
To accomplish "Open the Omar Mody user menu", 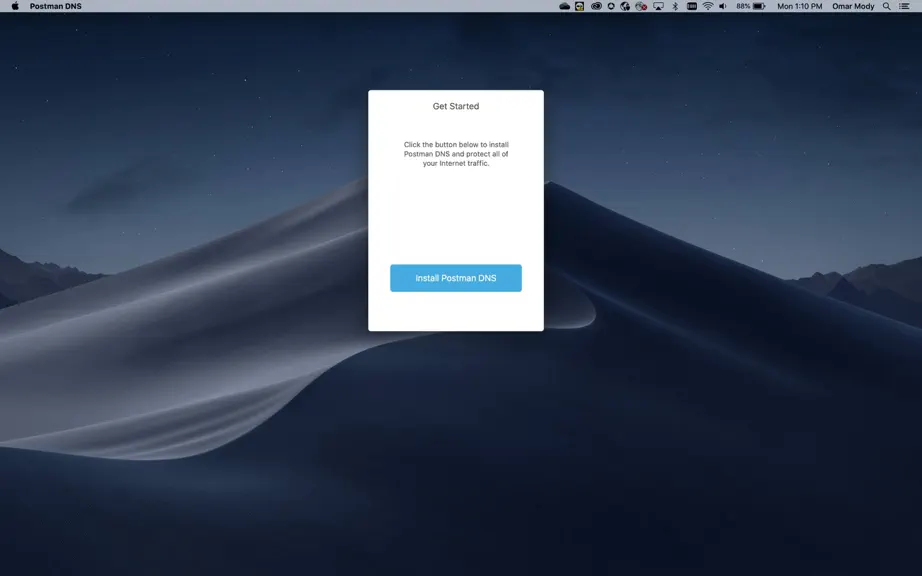I will pos(853,6).
